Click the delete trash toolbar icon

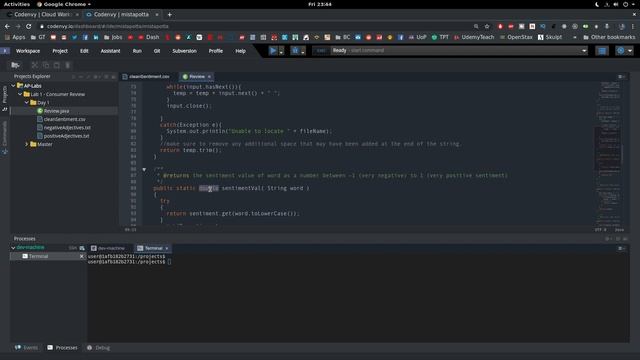tap(68, 65)
